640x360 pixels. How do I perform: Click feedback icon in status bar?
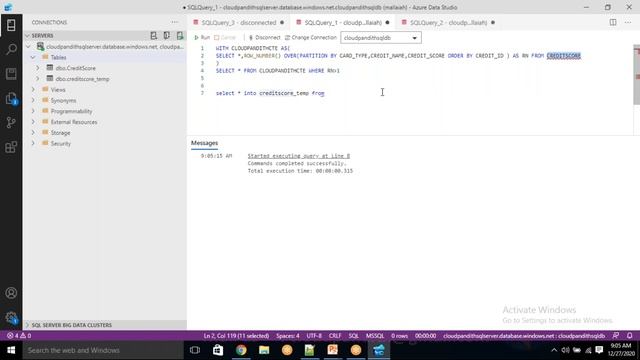(x=616, y=336)
